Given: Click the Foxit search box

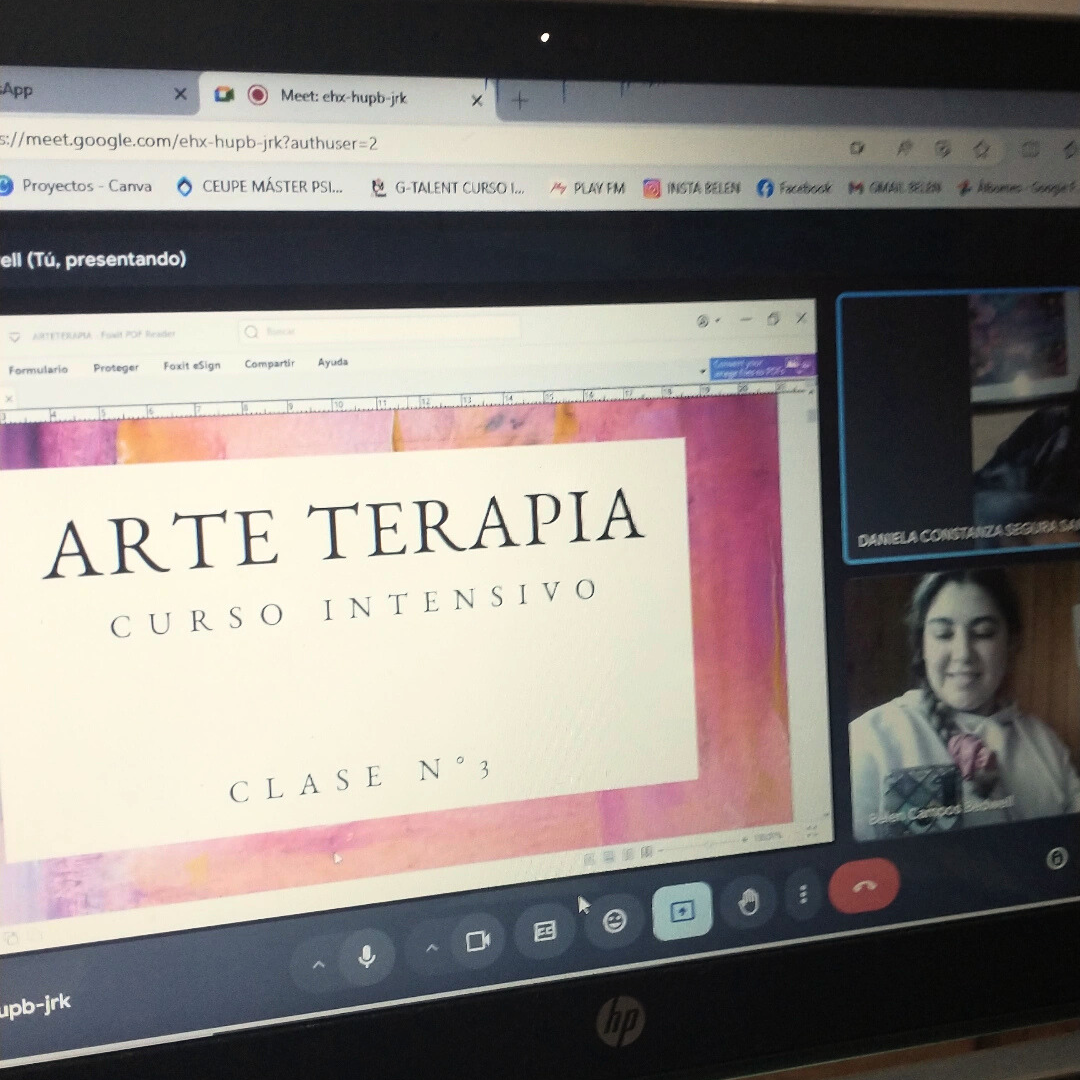Looking at the screenshot, I should coord(380,330).
